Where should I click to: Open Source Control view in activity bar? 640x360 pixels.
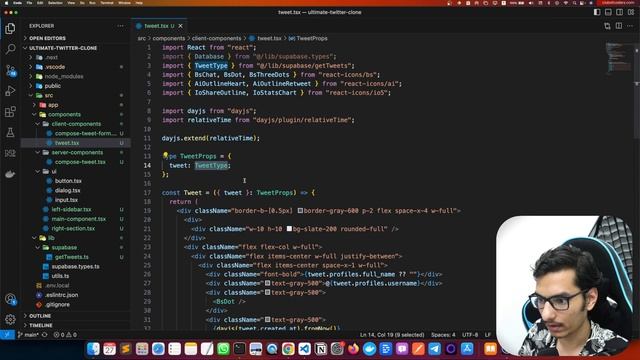tap(10, 70)
